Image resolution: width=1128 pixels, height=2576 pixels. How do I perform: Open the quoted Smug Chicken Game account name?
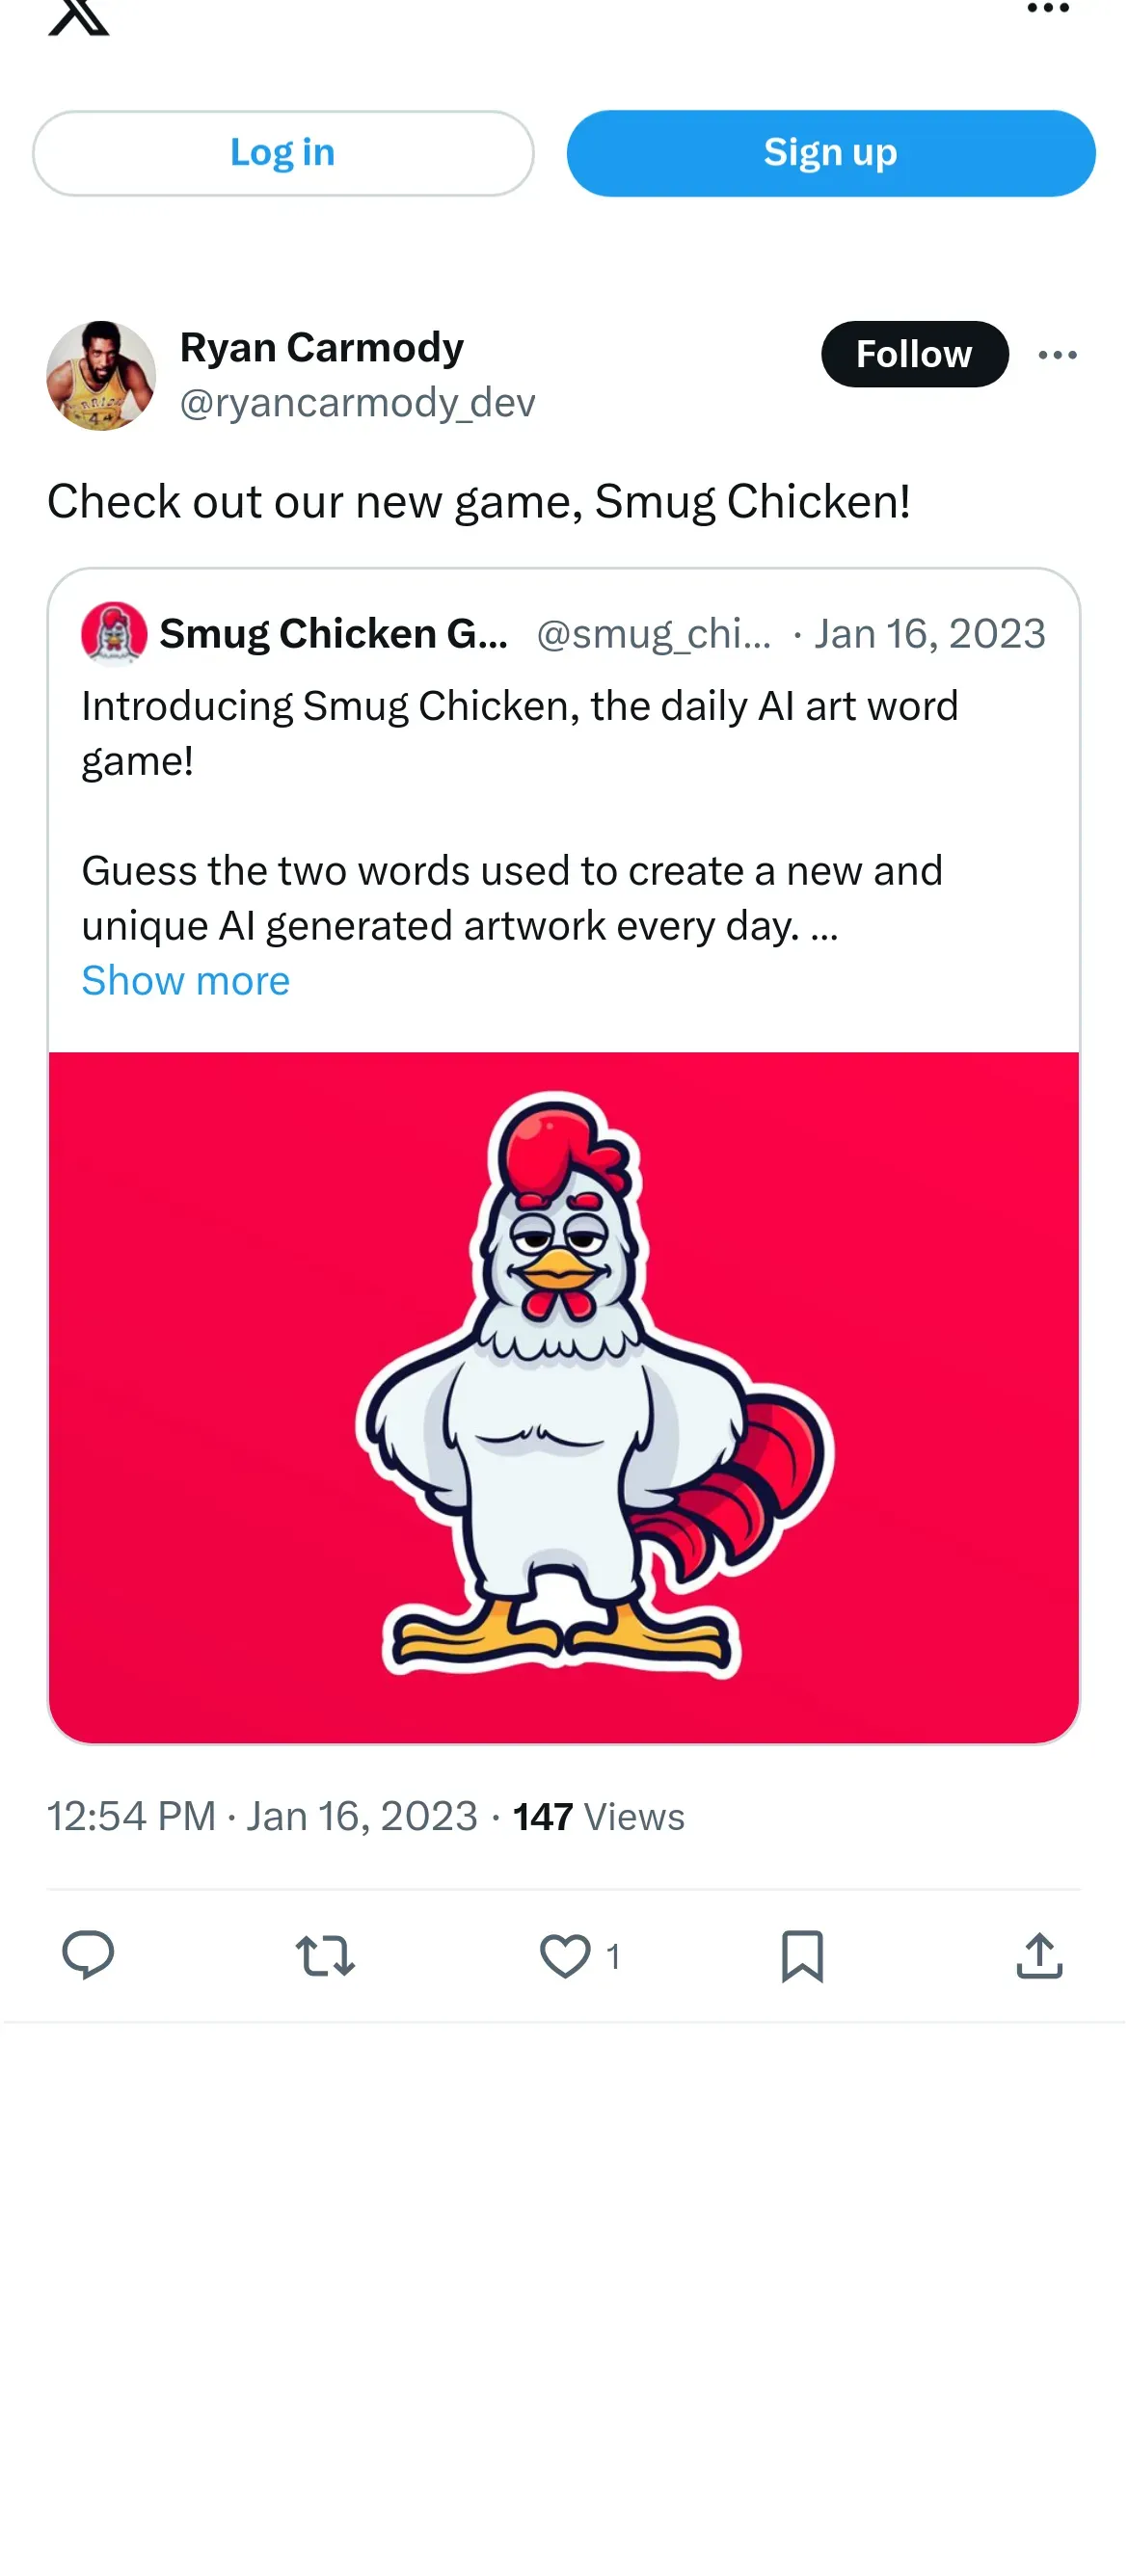click(x=333, y=634)
